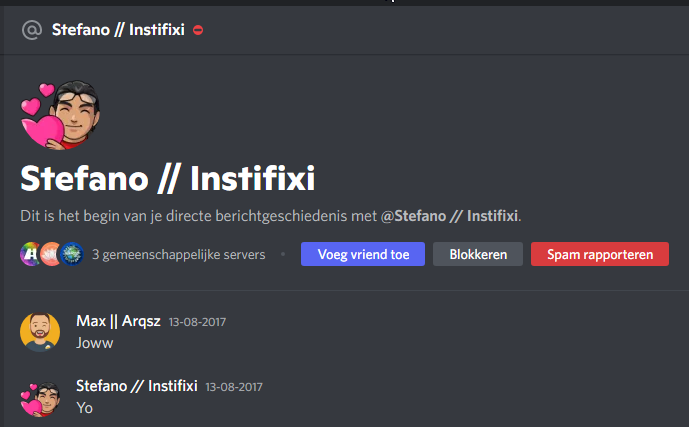This screenshot has width=689, height=427.
Task: Click 'Voeg vriend toe' to add friend
Action: tap(363, 254)
